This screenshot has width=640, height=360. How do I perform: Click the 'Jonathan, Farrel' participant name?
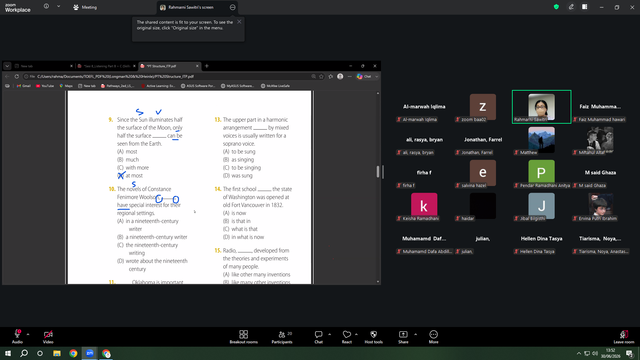[x=483, y=140]
